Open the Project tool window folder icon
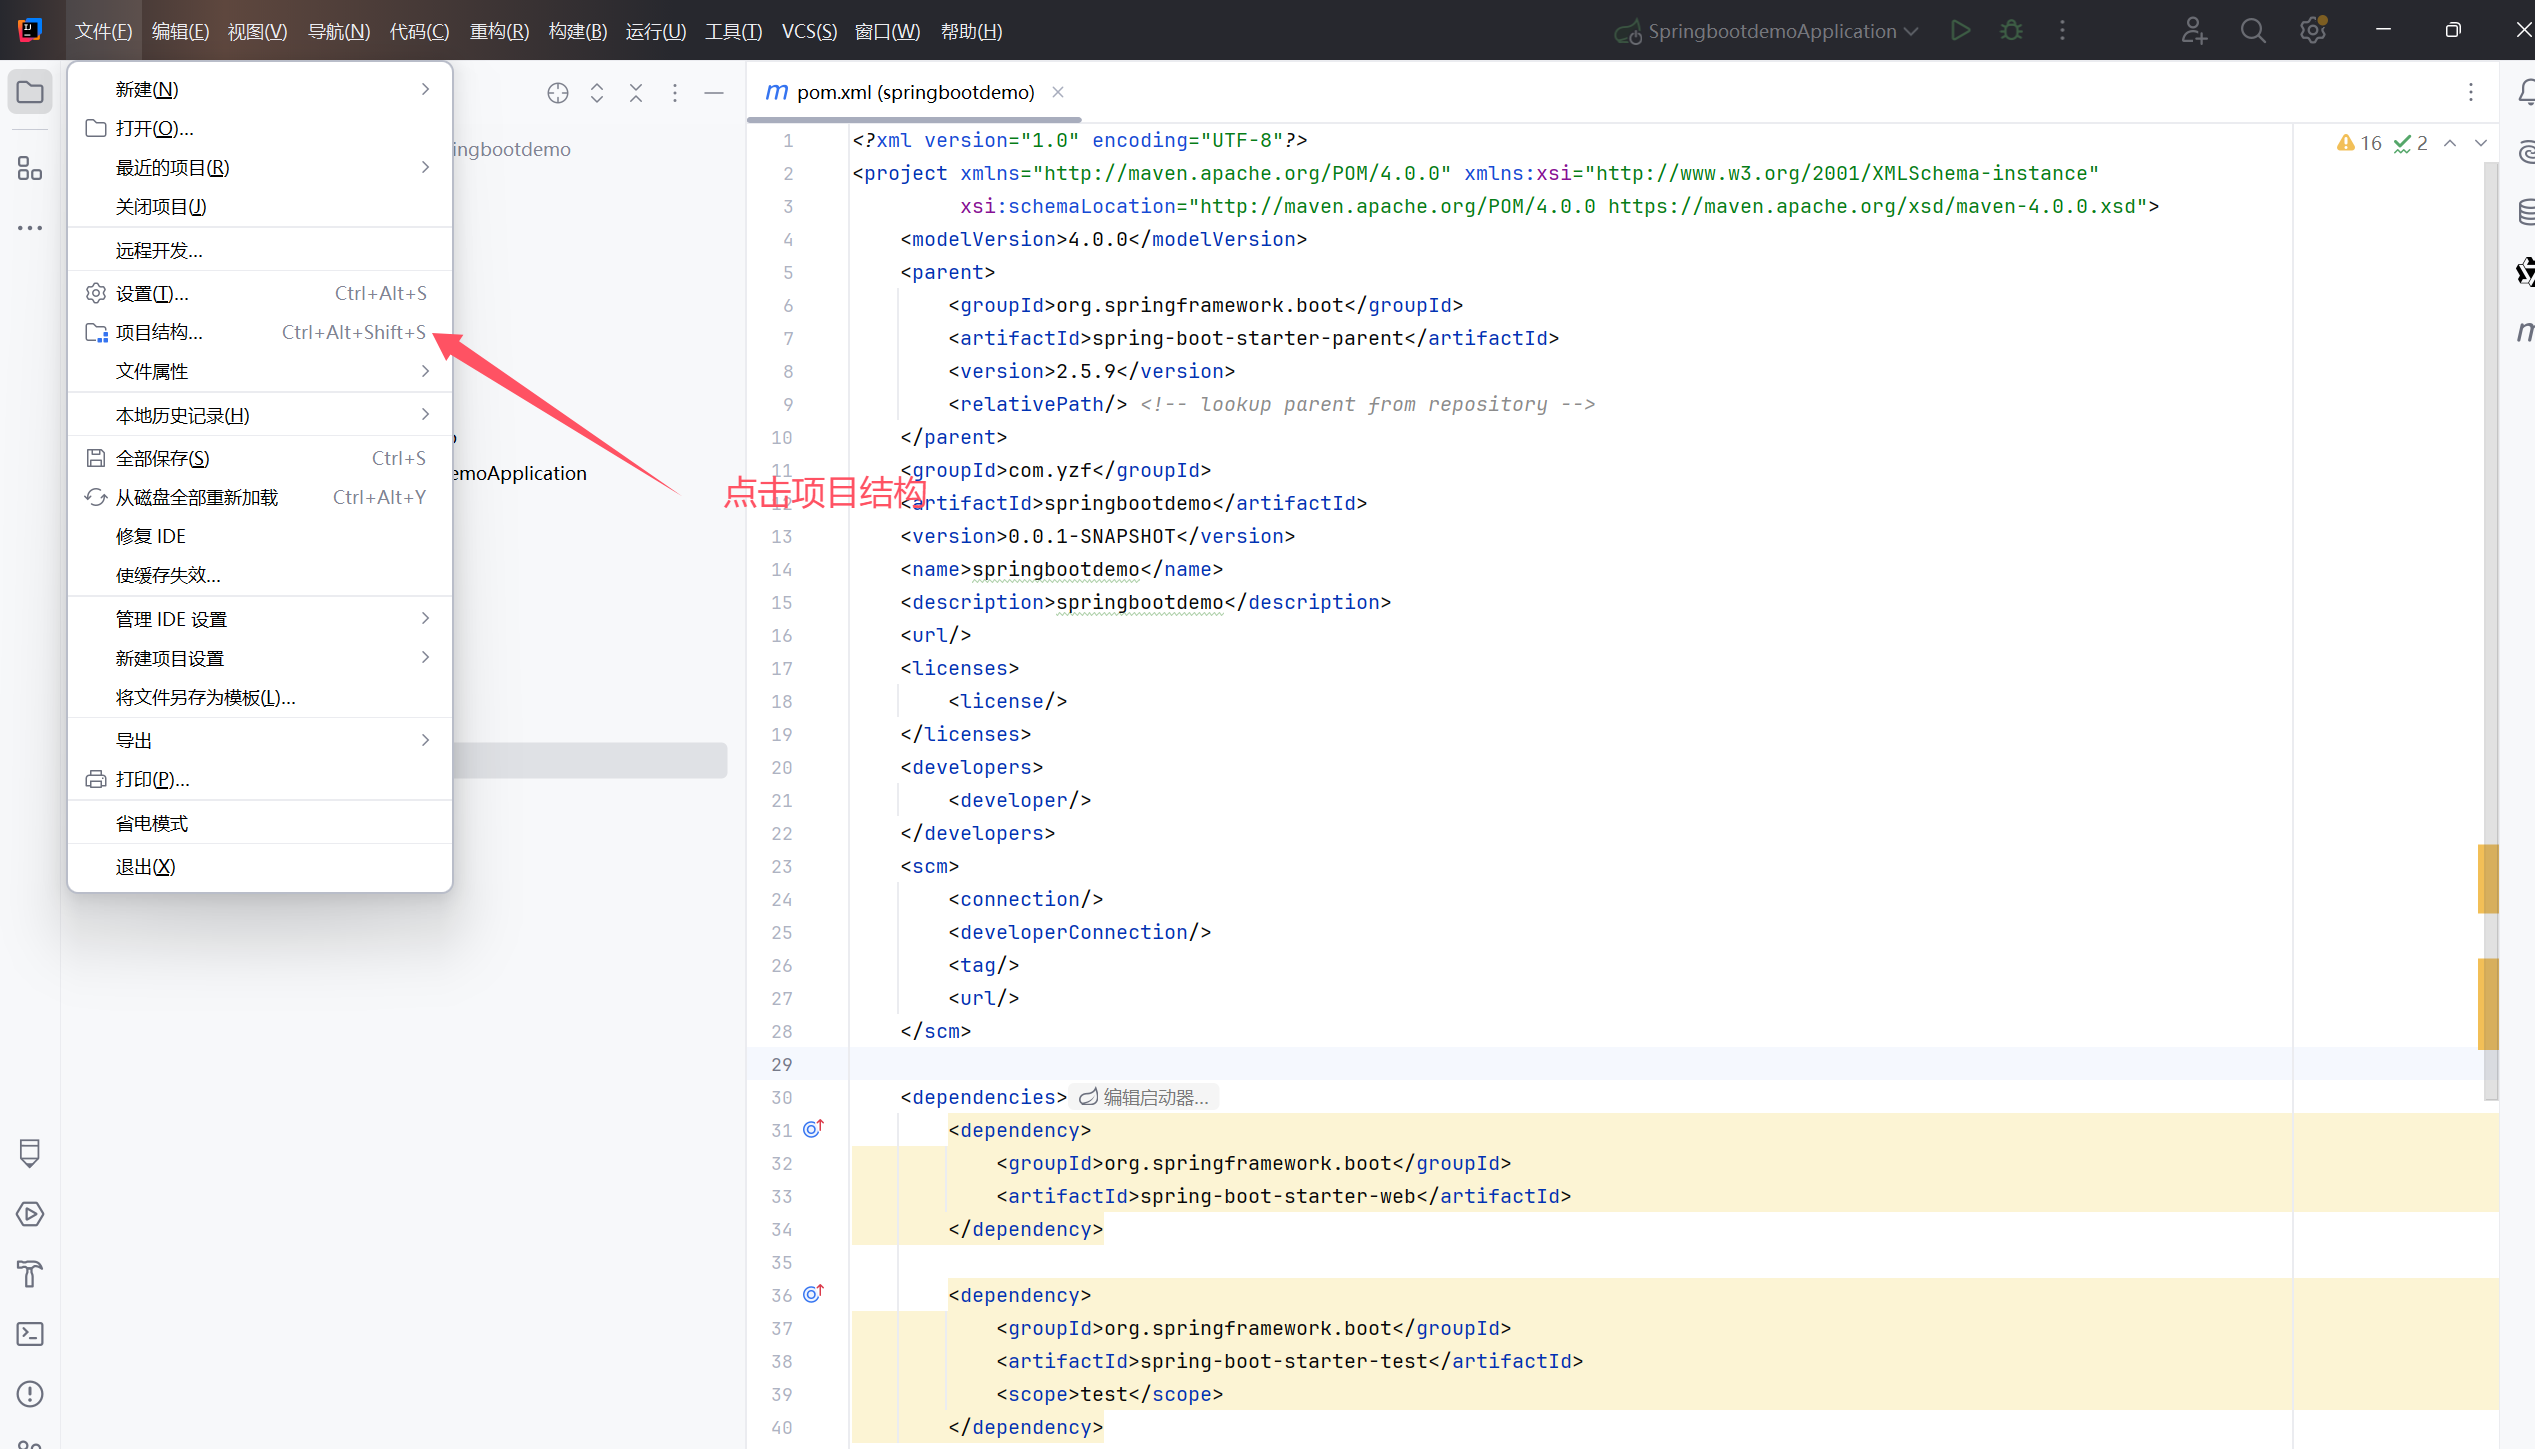Screen dimensions: 2535x1449 coord(30,91)
